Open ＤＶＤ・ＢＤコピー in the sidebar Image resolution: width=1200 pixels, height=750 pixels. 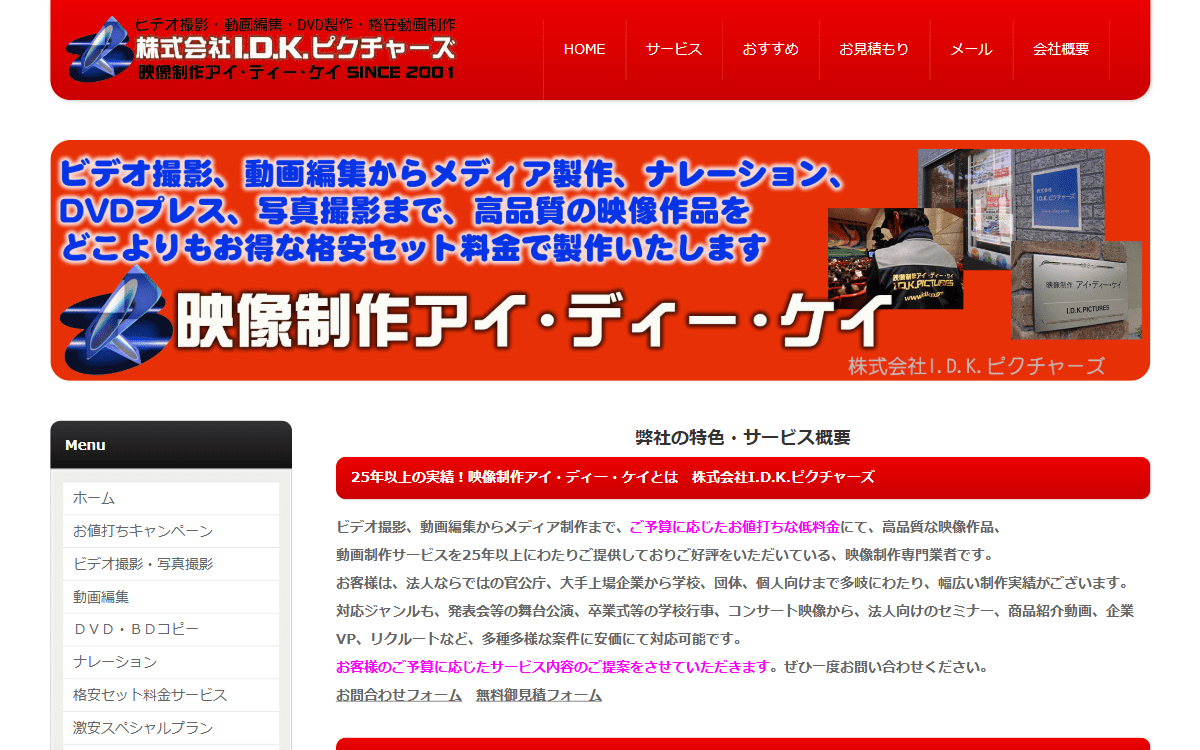171,629
